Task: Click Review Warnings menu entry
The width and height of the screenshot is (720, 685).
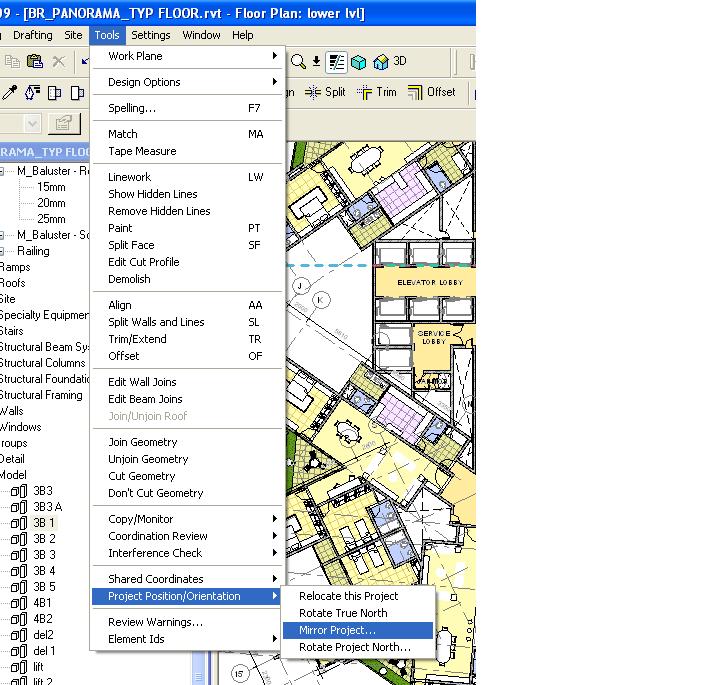Action: 155,622
